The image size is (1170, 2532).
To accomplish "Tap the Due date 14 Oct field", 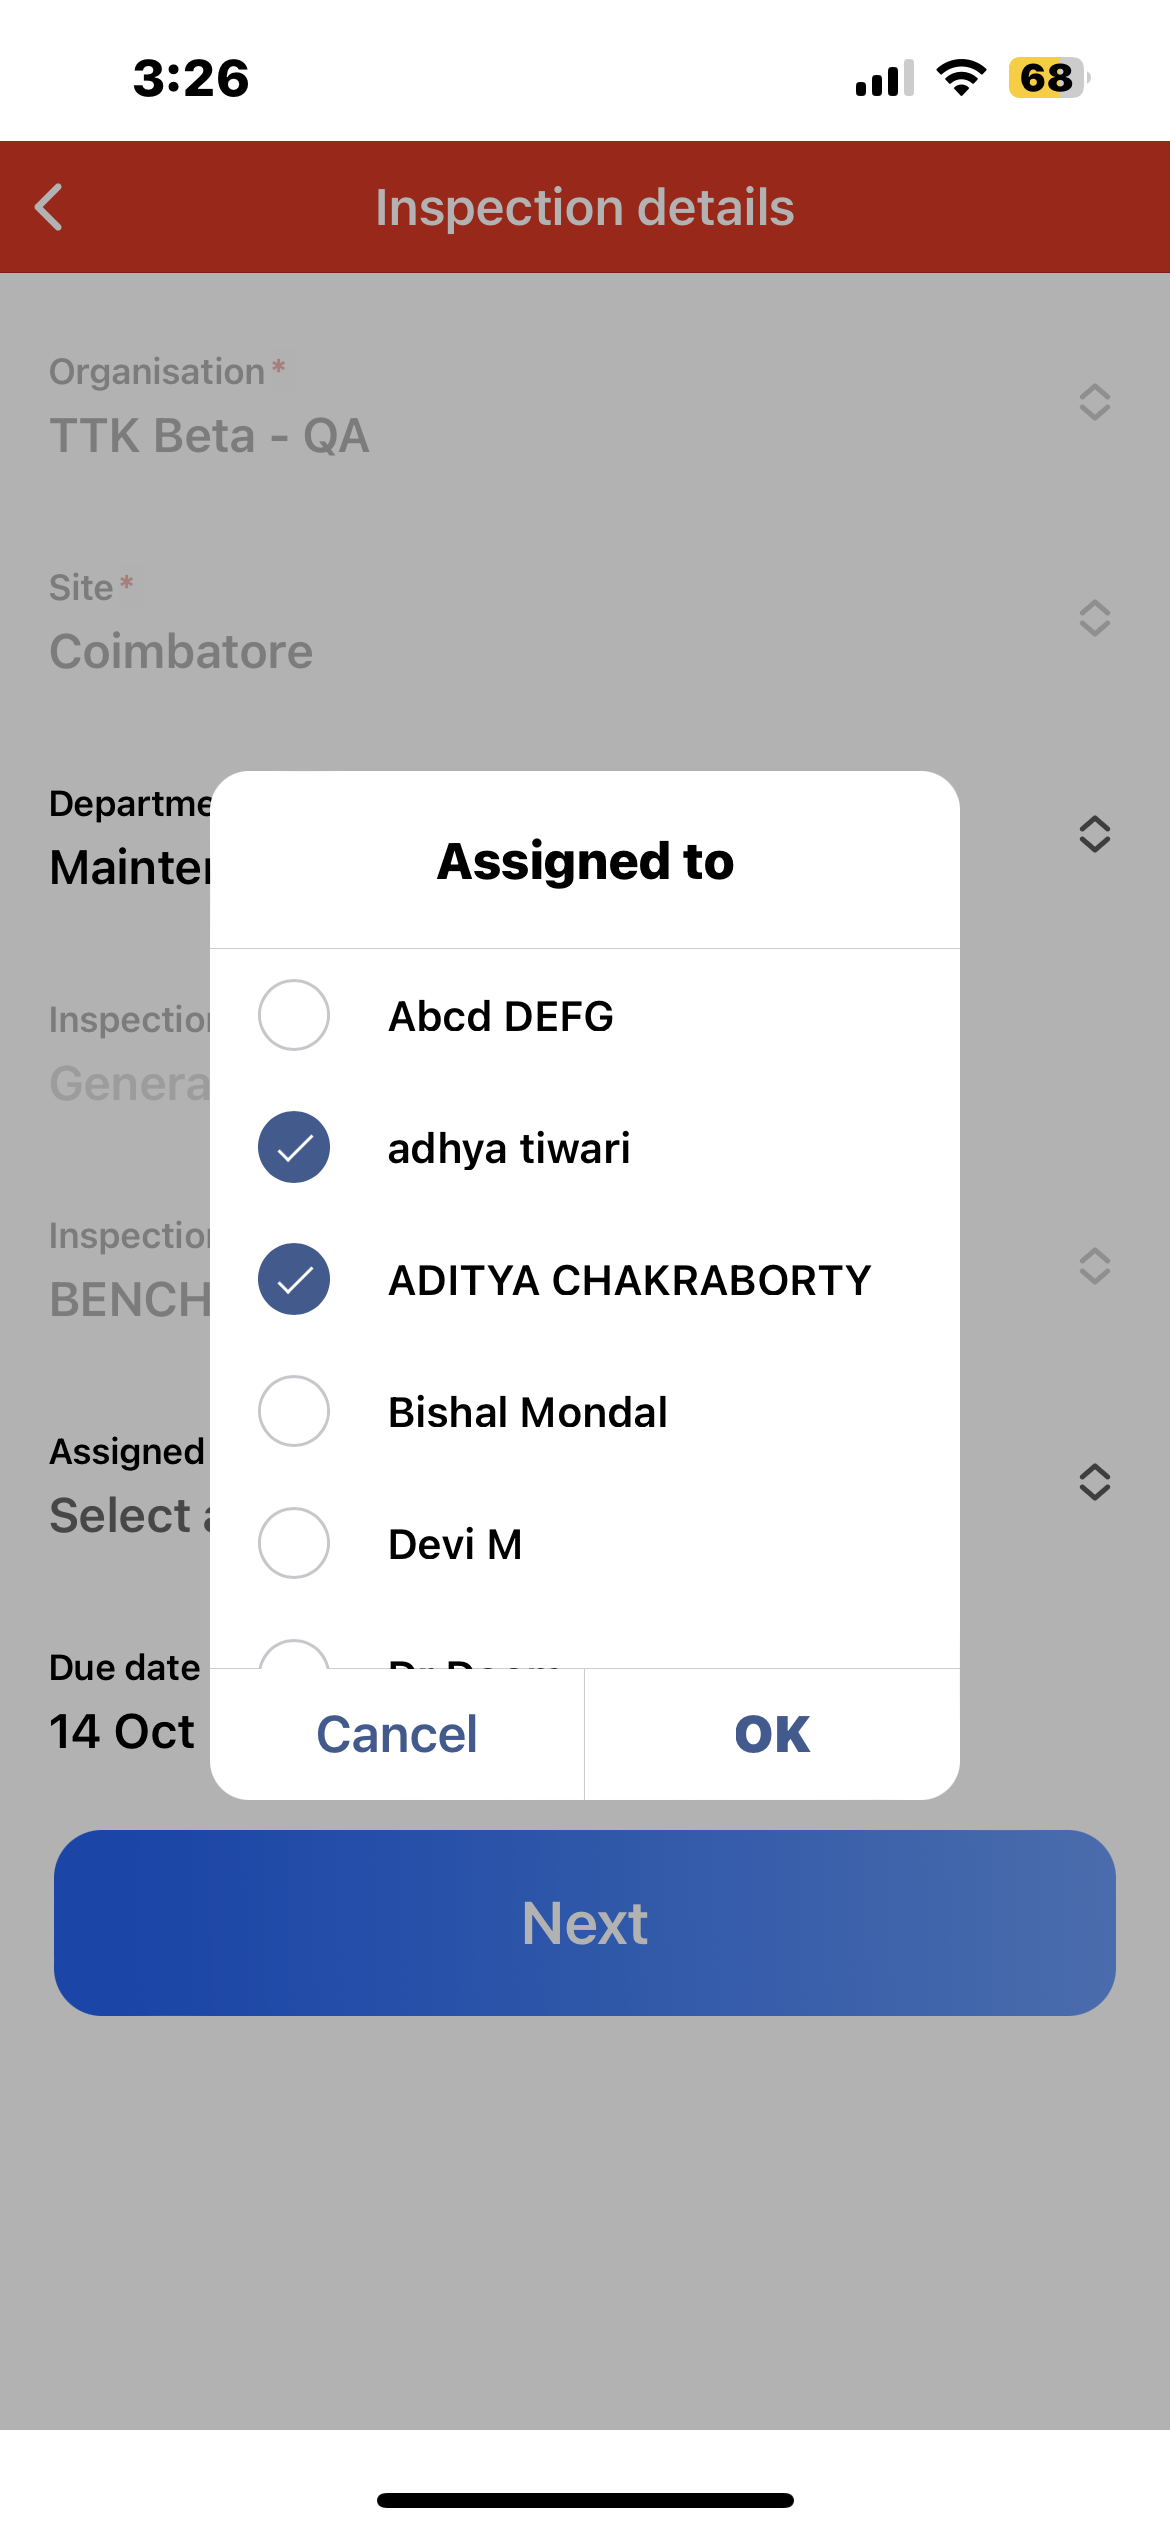I will [122, 1730].
